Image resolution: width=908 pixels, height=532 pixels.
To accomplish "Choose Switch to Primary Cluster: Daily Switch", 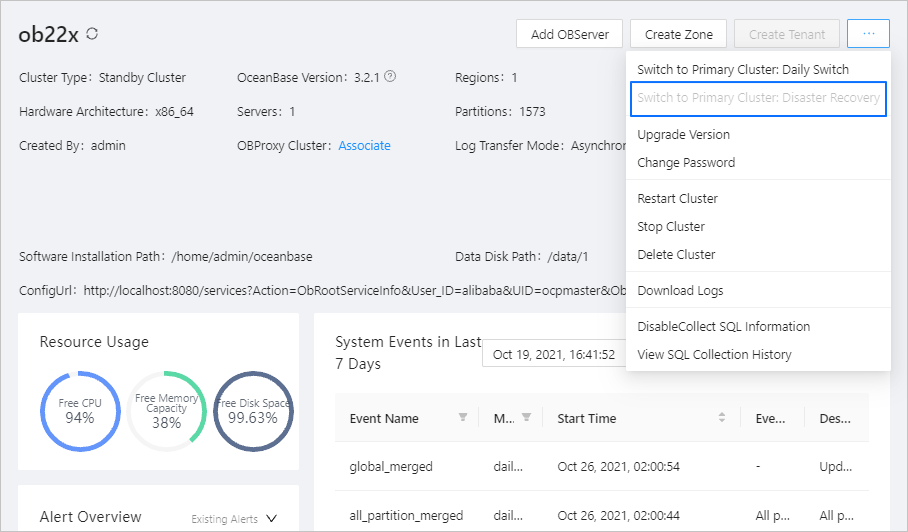I will click(x=743, y=69).
